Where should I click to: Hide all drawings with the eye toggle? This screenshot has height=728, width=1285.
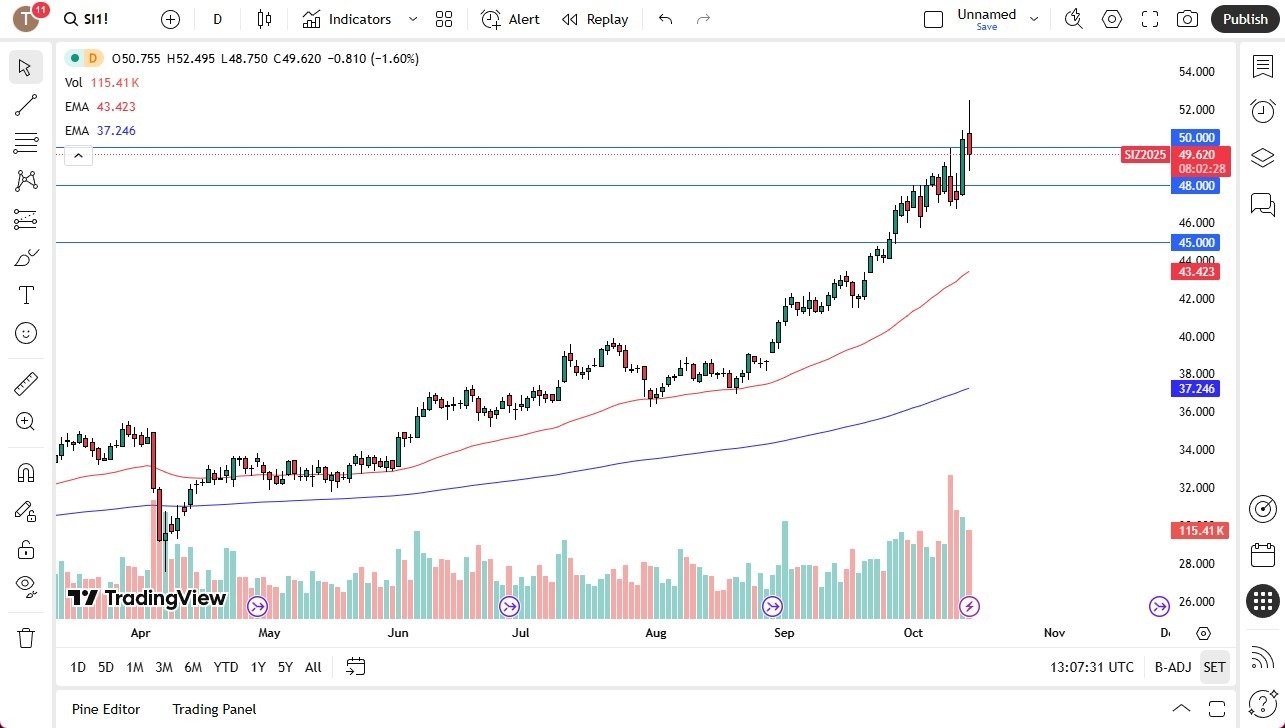pyautogui.click(x=25, y=585)
